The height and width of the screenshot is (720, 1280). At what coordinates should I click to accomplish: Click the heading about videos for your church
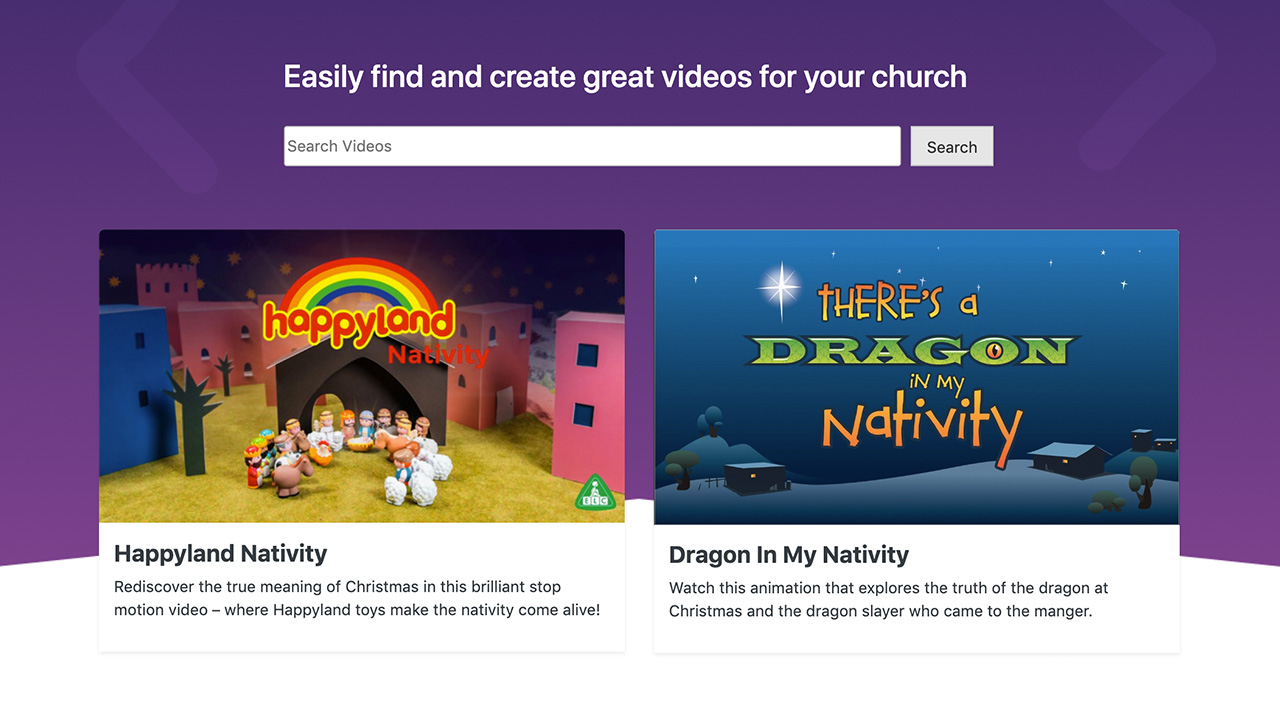tap(625, 77)
